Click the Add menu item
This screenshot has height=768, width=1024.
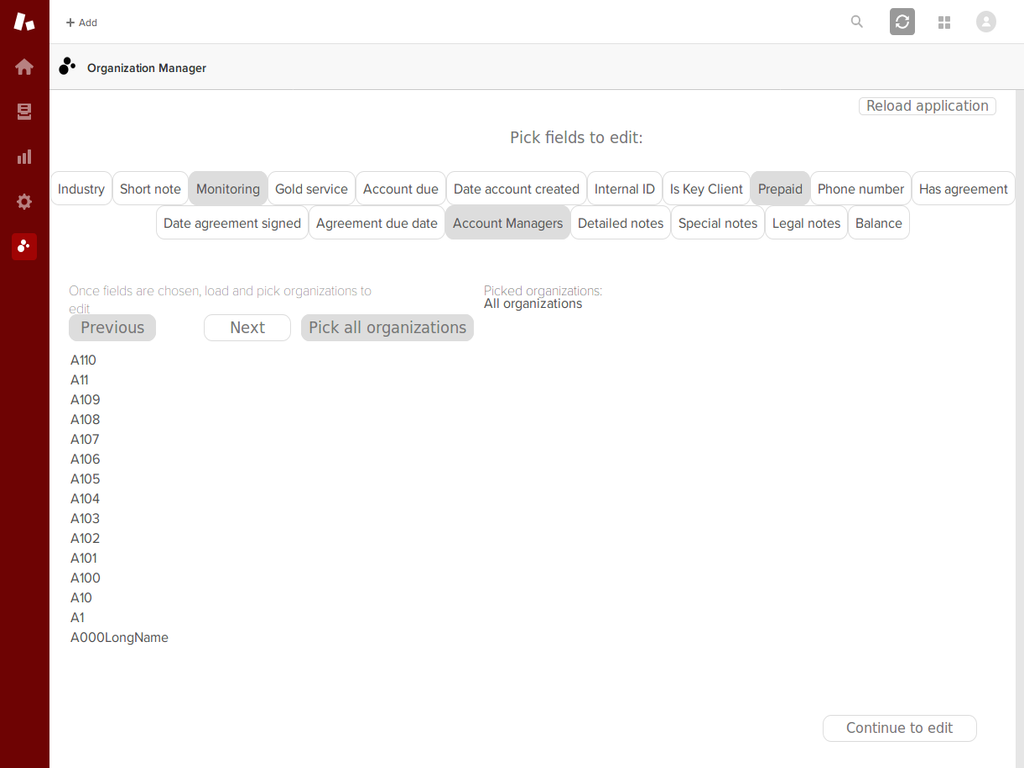(x=82, y=22)
